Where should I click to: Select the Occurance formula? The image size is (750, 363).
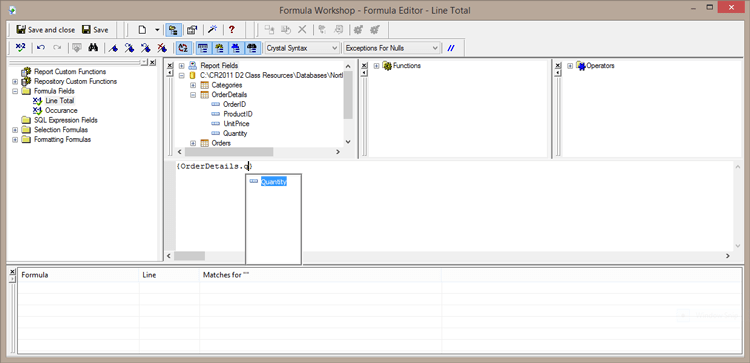point(61,110)
